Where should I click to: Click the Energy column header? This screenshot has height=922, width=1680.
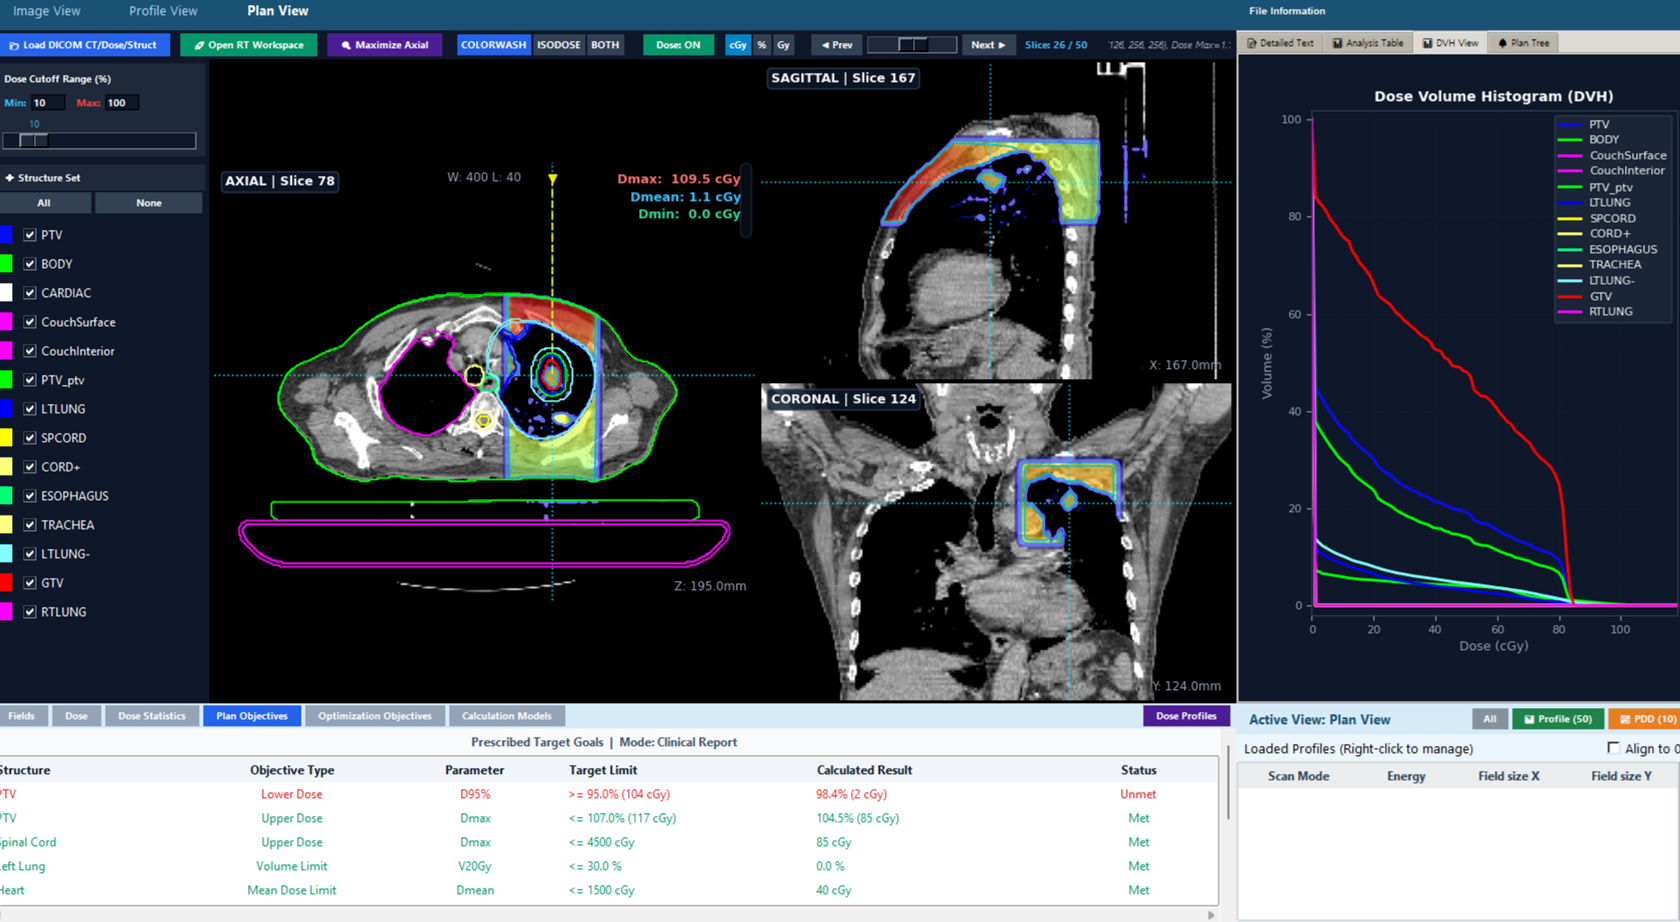point(1406,776)
